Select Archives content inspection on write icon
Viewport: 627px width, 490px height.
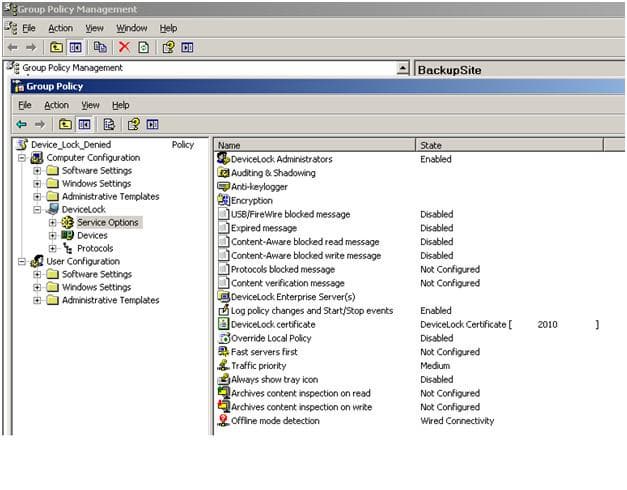click(x=223, y=406)
